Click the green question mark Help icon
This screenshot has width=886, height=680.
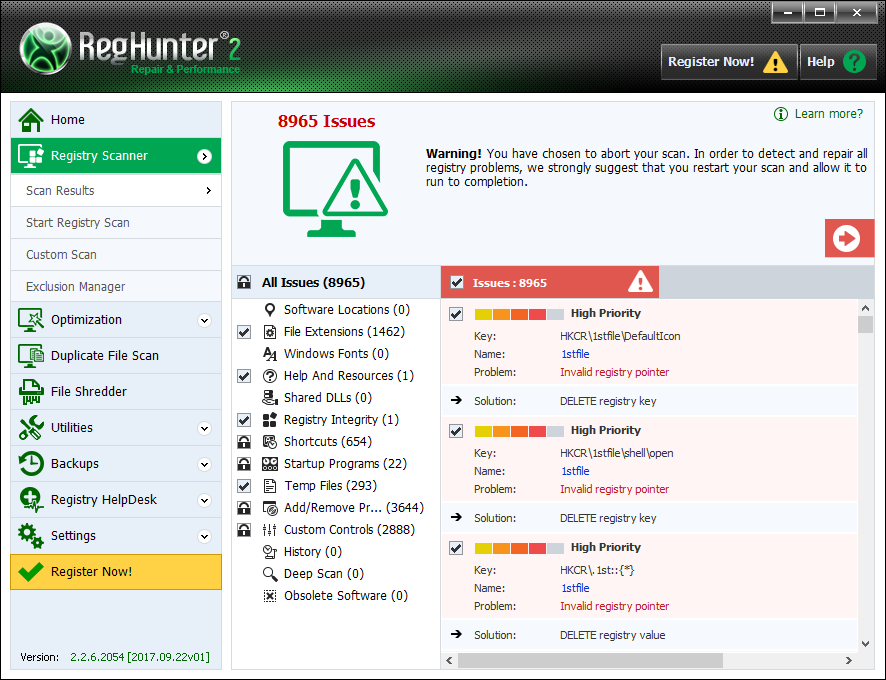[x=854, y=62]
